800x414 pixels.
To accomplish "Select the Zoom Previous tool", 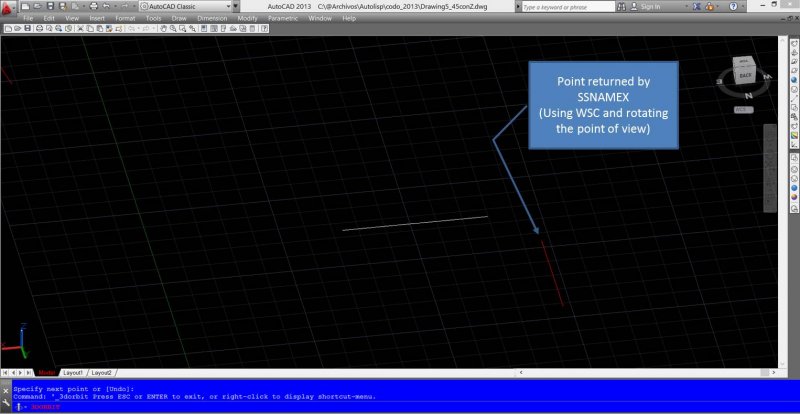I will [192, 29].
